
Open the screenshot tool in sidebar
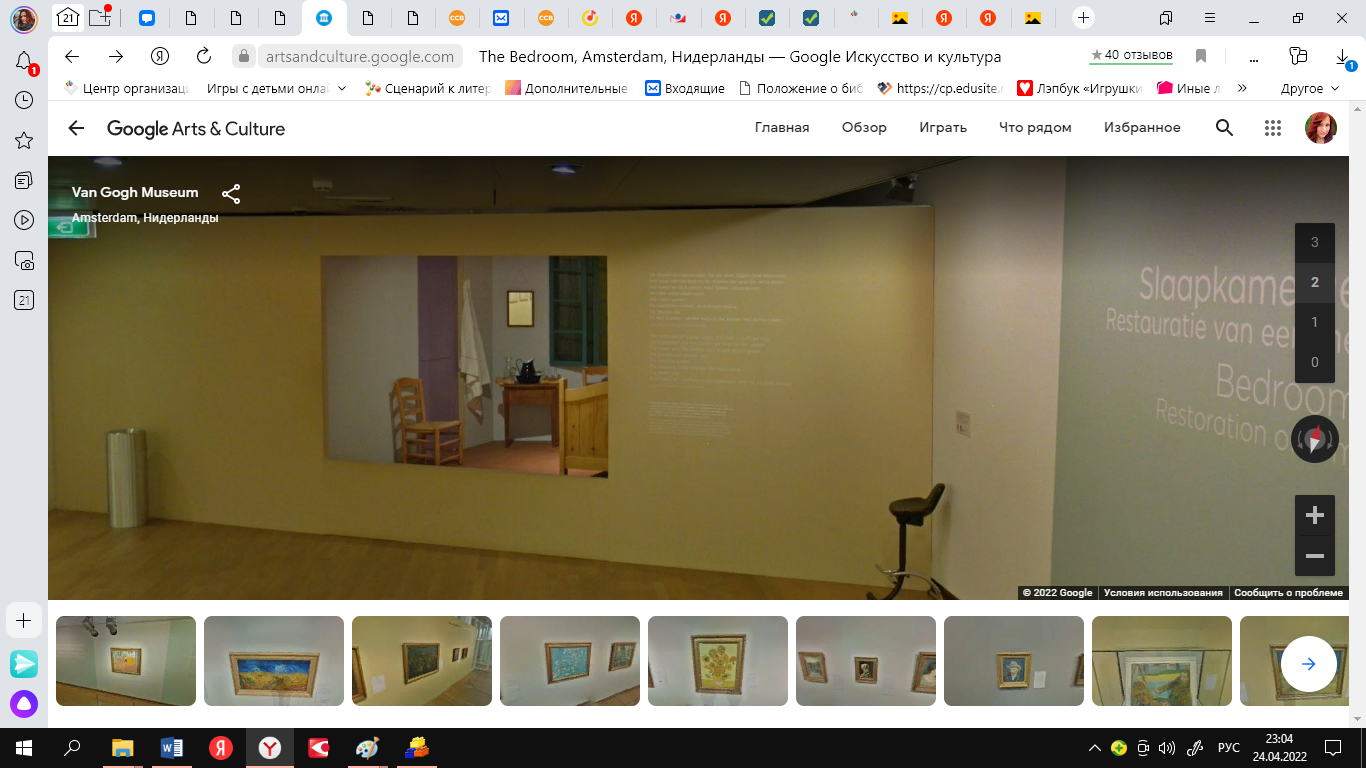coord(24,260)
